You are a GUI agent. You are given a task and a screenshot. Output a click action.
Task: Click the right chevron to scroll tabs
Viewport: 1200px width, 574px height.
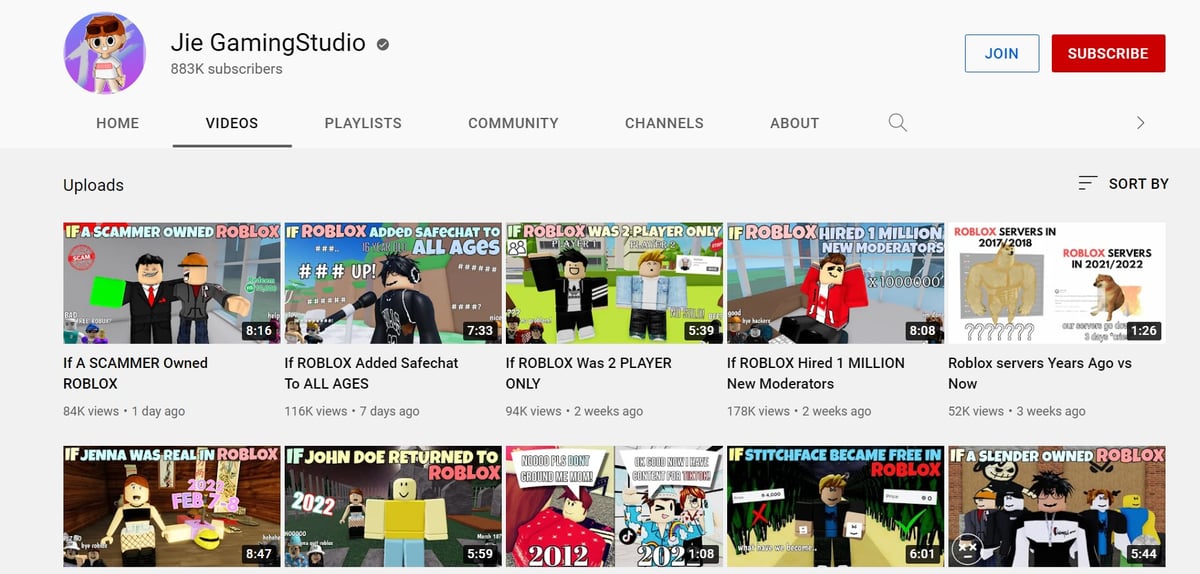(1140, 123)
